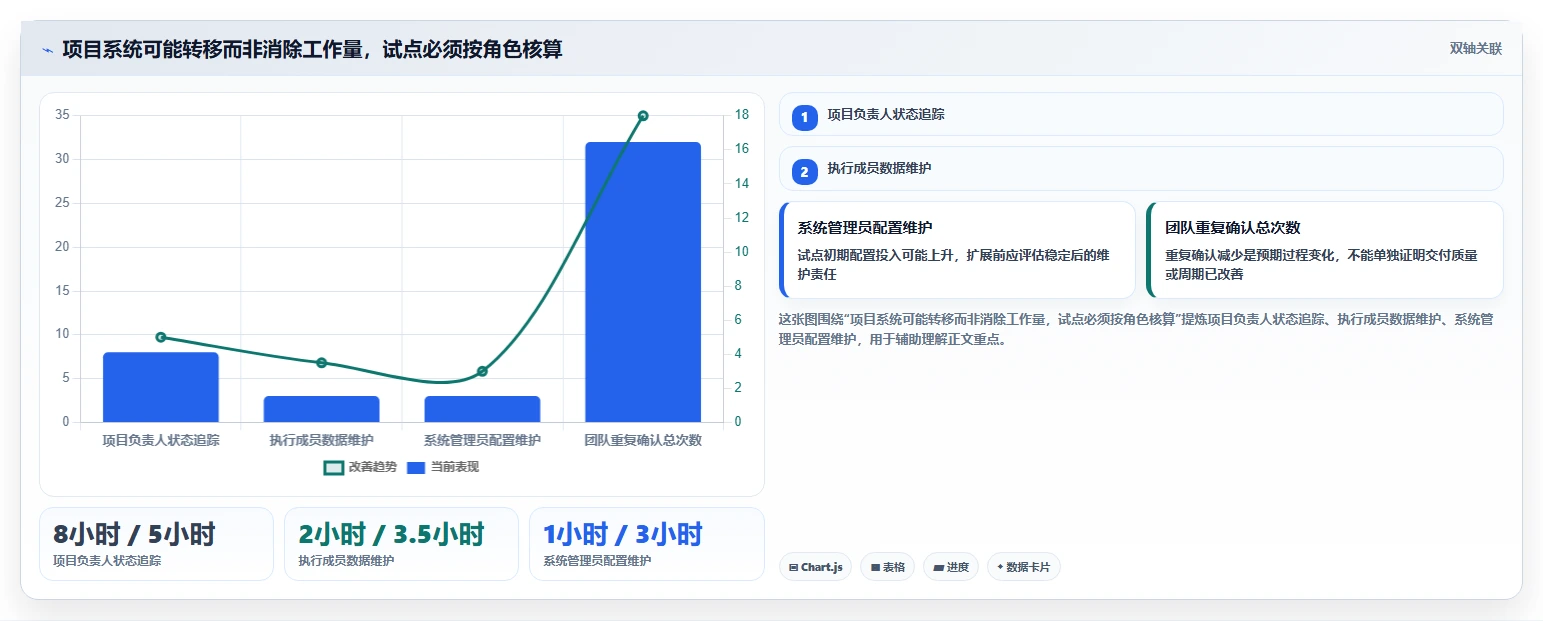Select the 数据卡片 tag

[x=1023, y=567]
